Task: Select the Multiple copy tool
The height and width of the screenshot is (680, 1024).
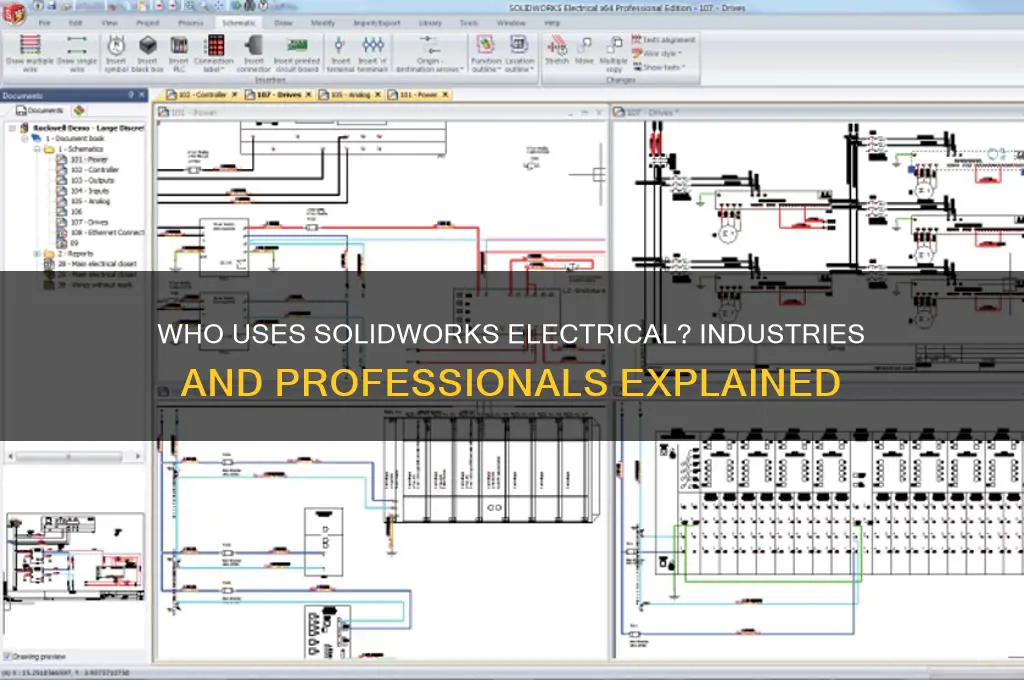Action: pos(614,53)
